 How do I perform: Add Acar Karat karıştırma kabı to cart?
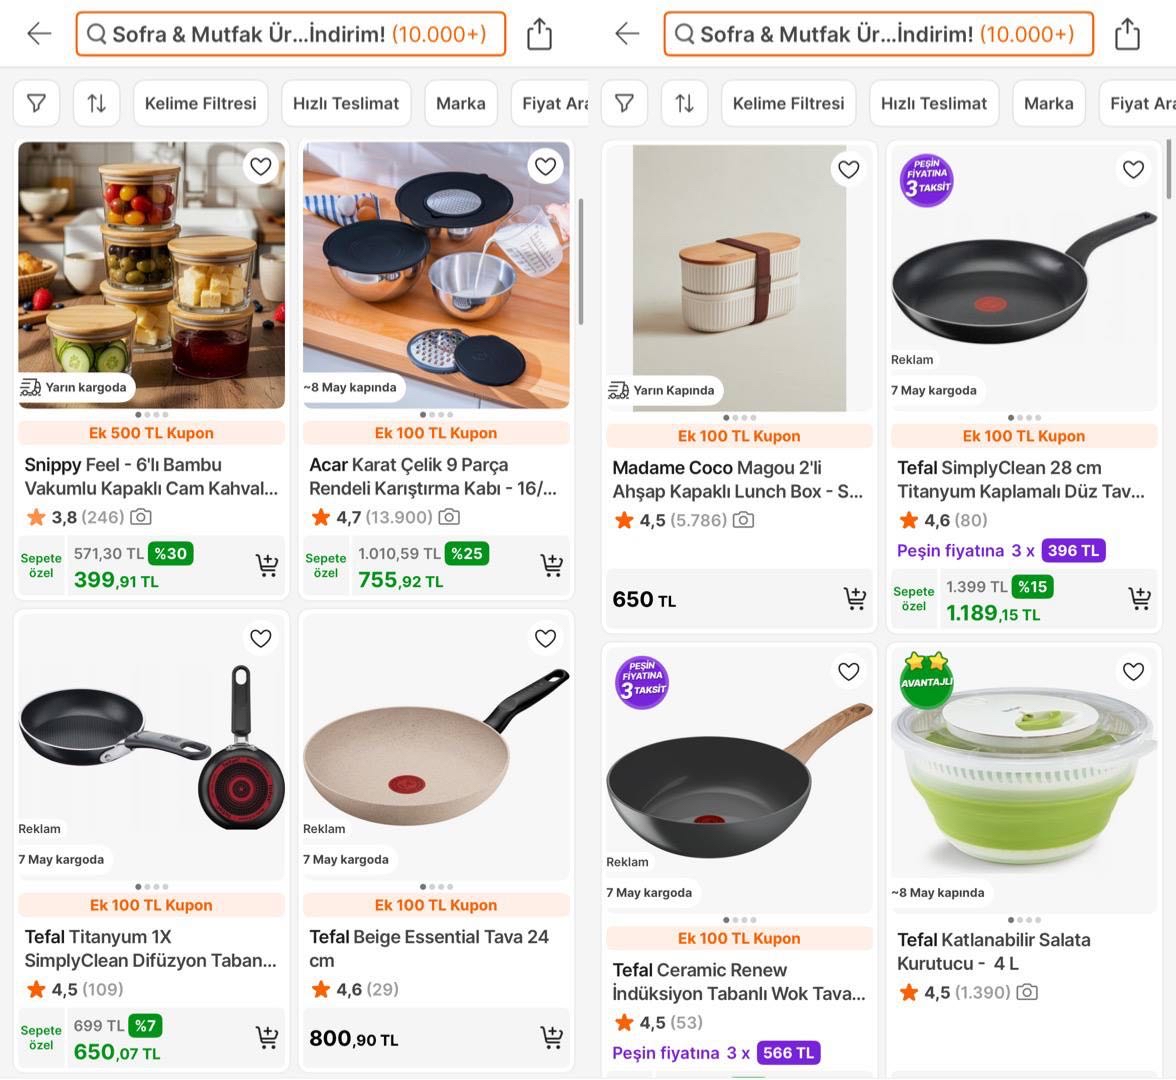point(552,566)
